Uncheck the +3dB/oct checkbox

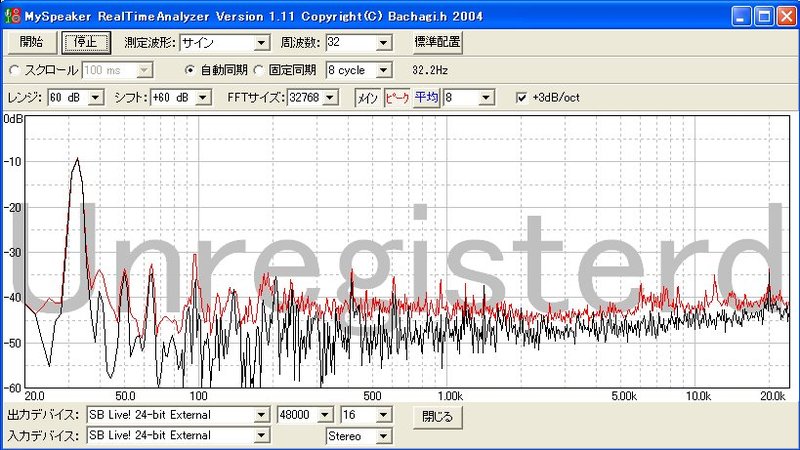(x=520, y=97)
